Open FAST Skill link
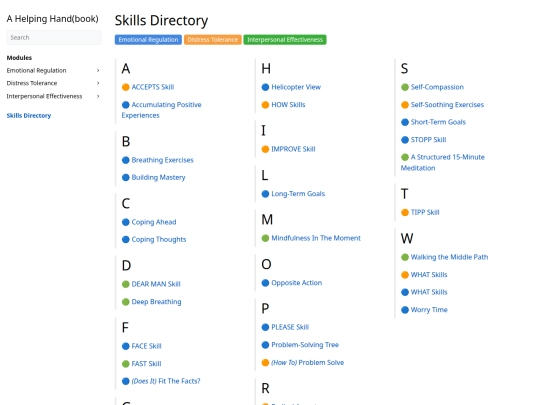540x405 pixels. (146, 364)
